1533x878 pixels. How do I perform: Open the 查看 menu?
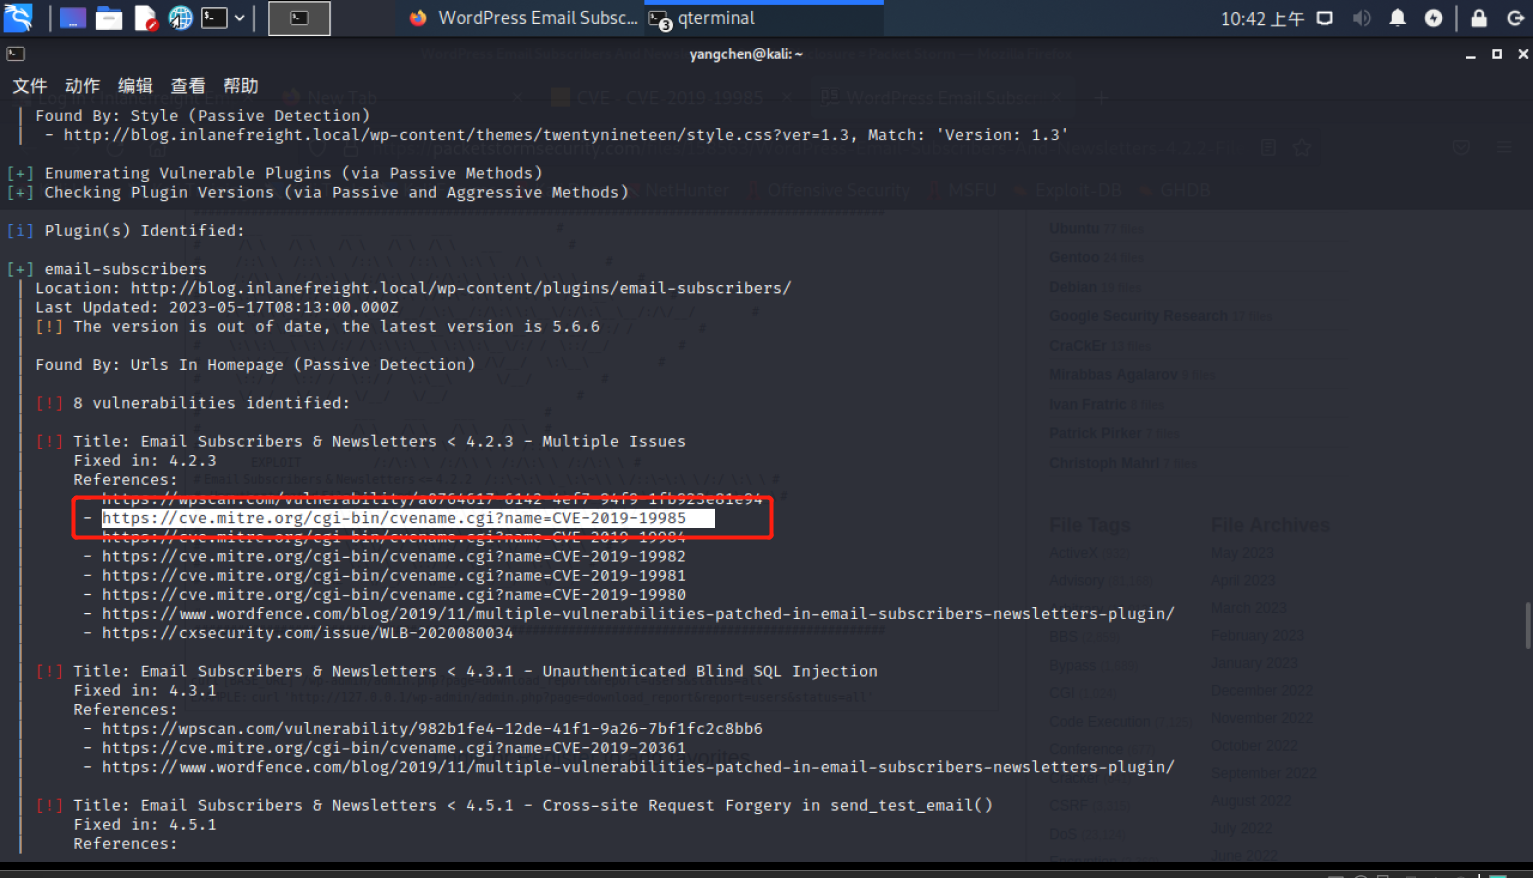pos(188,86)
